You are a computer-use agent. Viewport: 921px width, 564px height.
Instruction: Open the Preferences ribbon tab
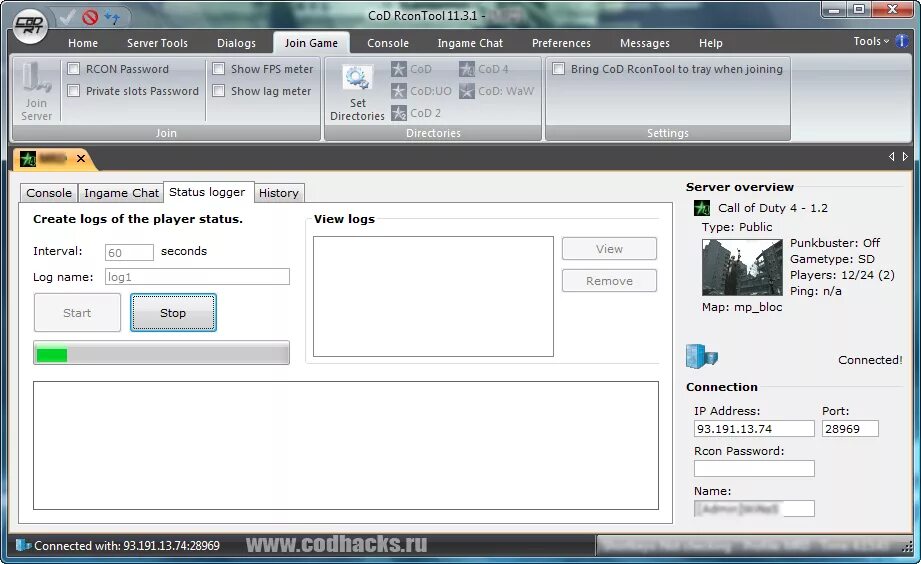561,43
